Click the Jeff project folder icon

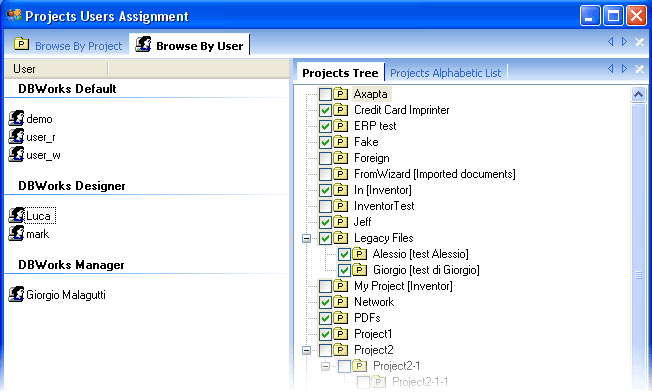(341, 222)
